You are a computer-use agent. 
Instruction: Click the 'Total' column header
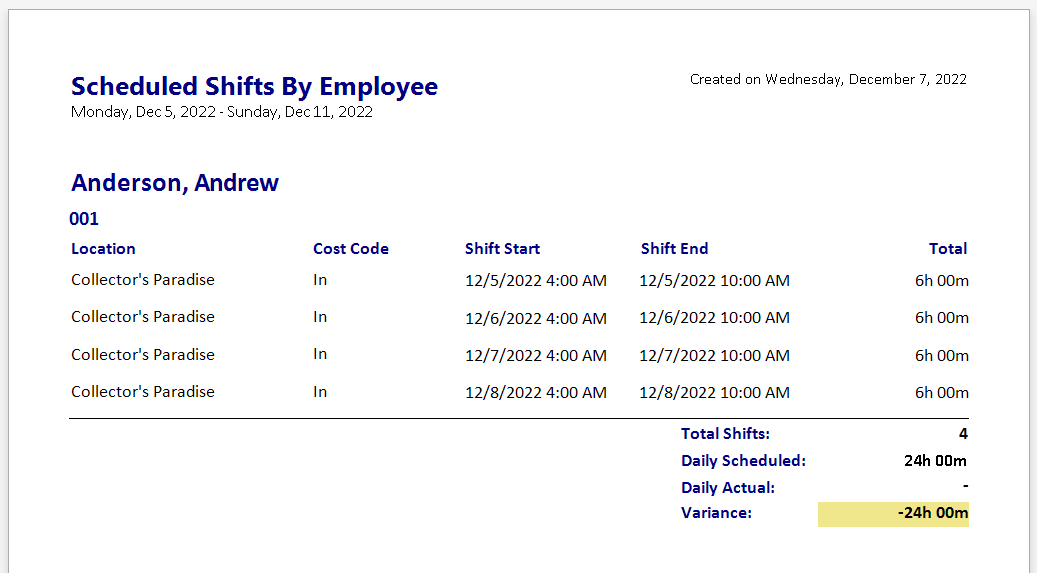pos(948,249)
